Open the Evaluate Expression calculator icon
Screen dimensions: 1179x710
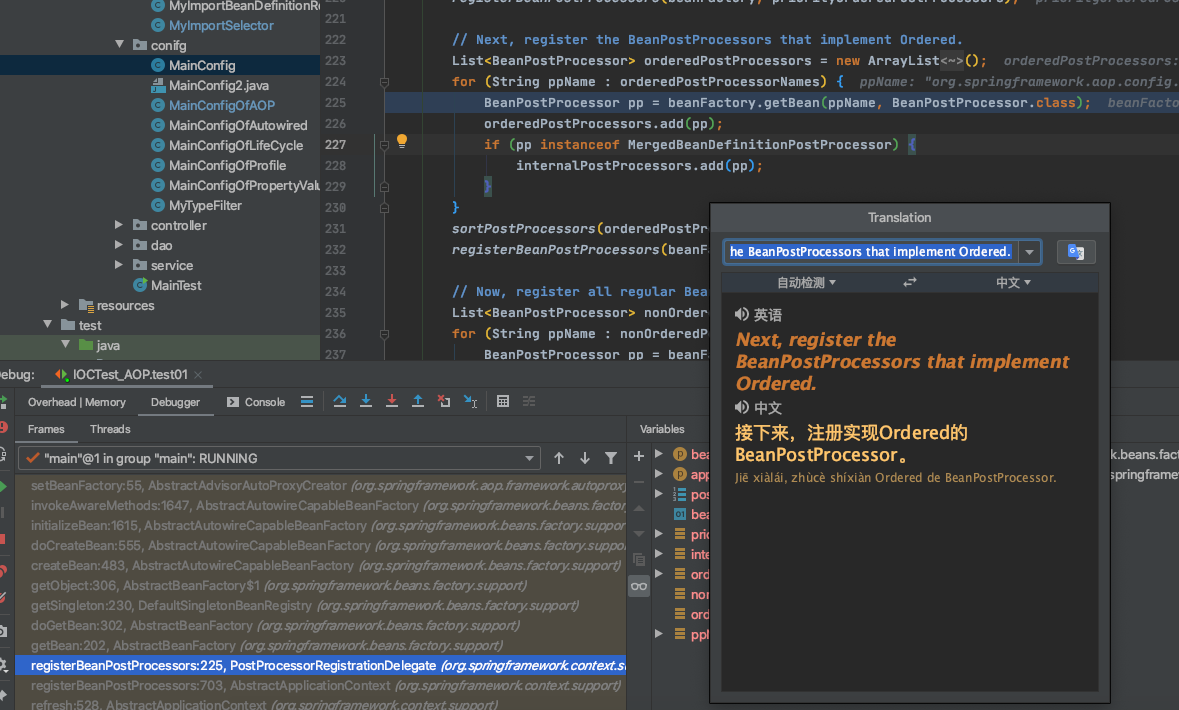(503, 401)
